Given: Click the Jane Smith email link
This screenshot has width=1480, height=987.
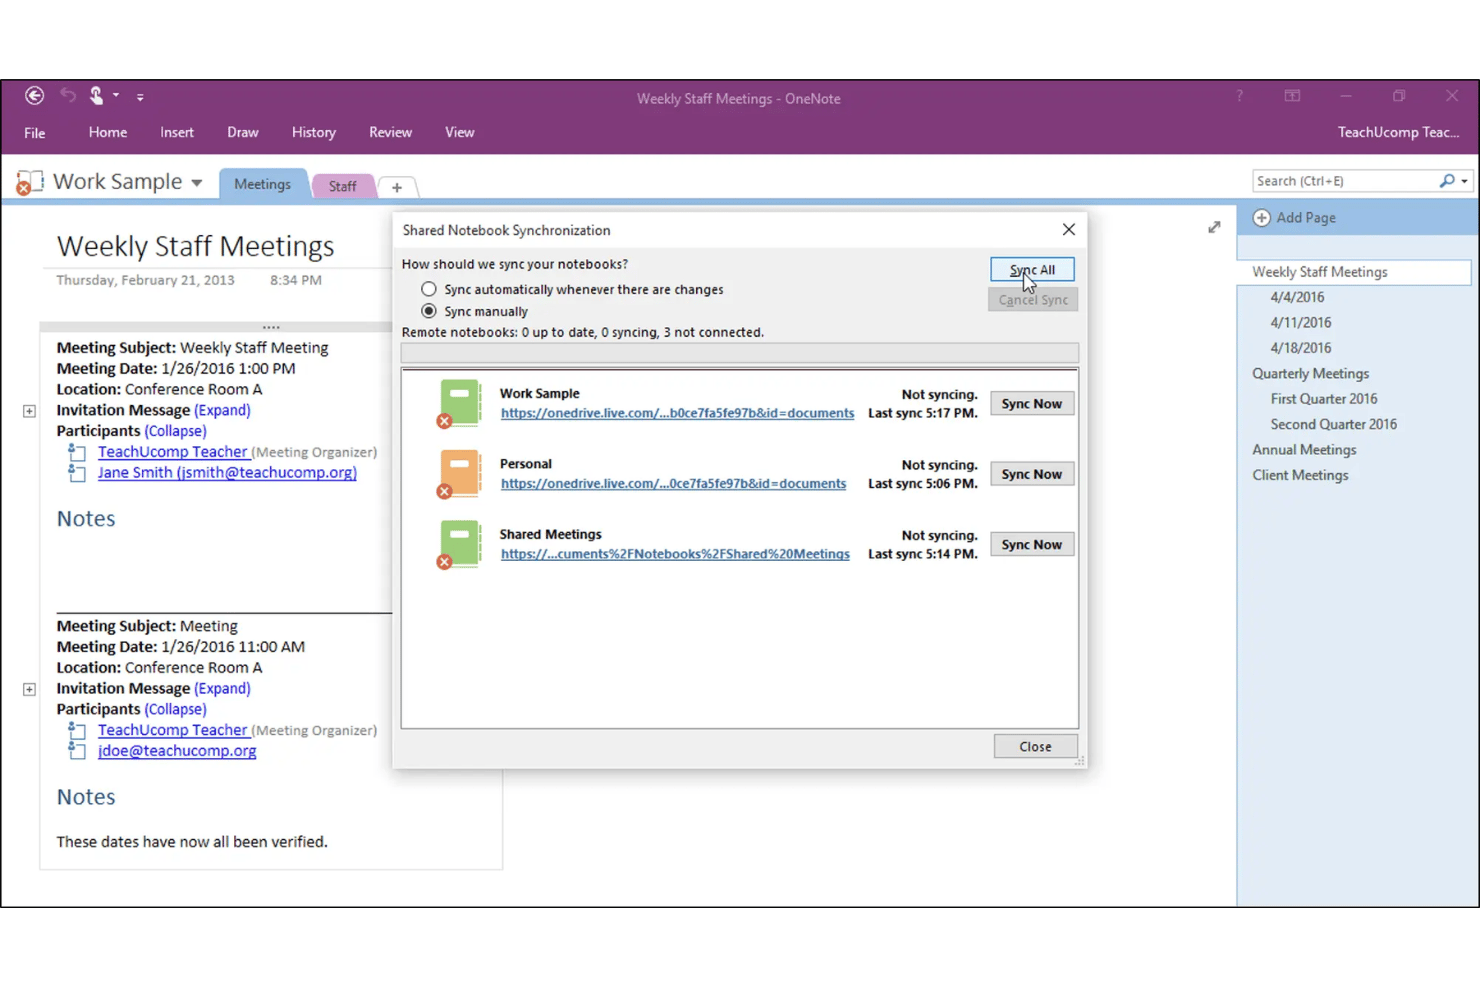Looking at the screenshot, I should point(227,473).
